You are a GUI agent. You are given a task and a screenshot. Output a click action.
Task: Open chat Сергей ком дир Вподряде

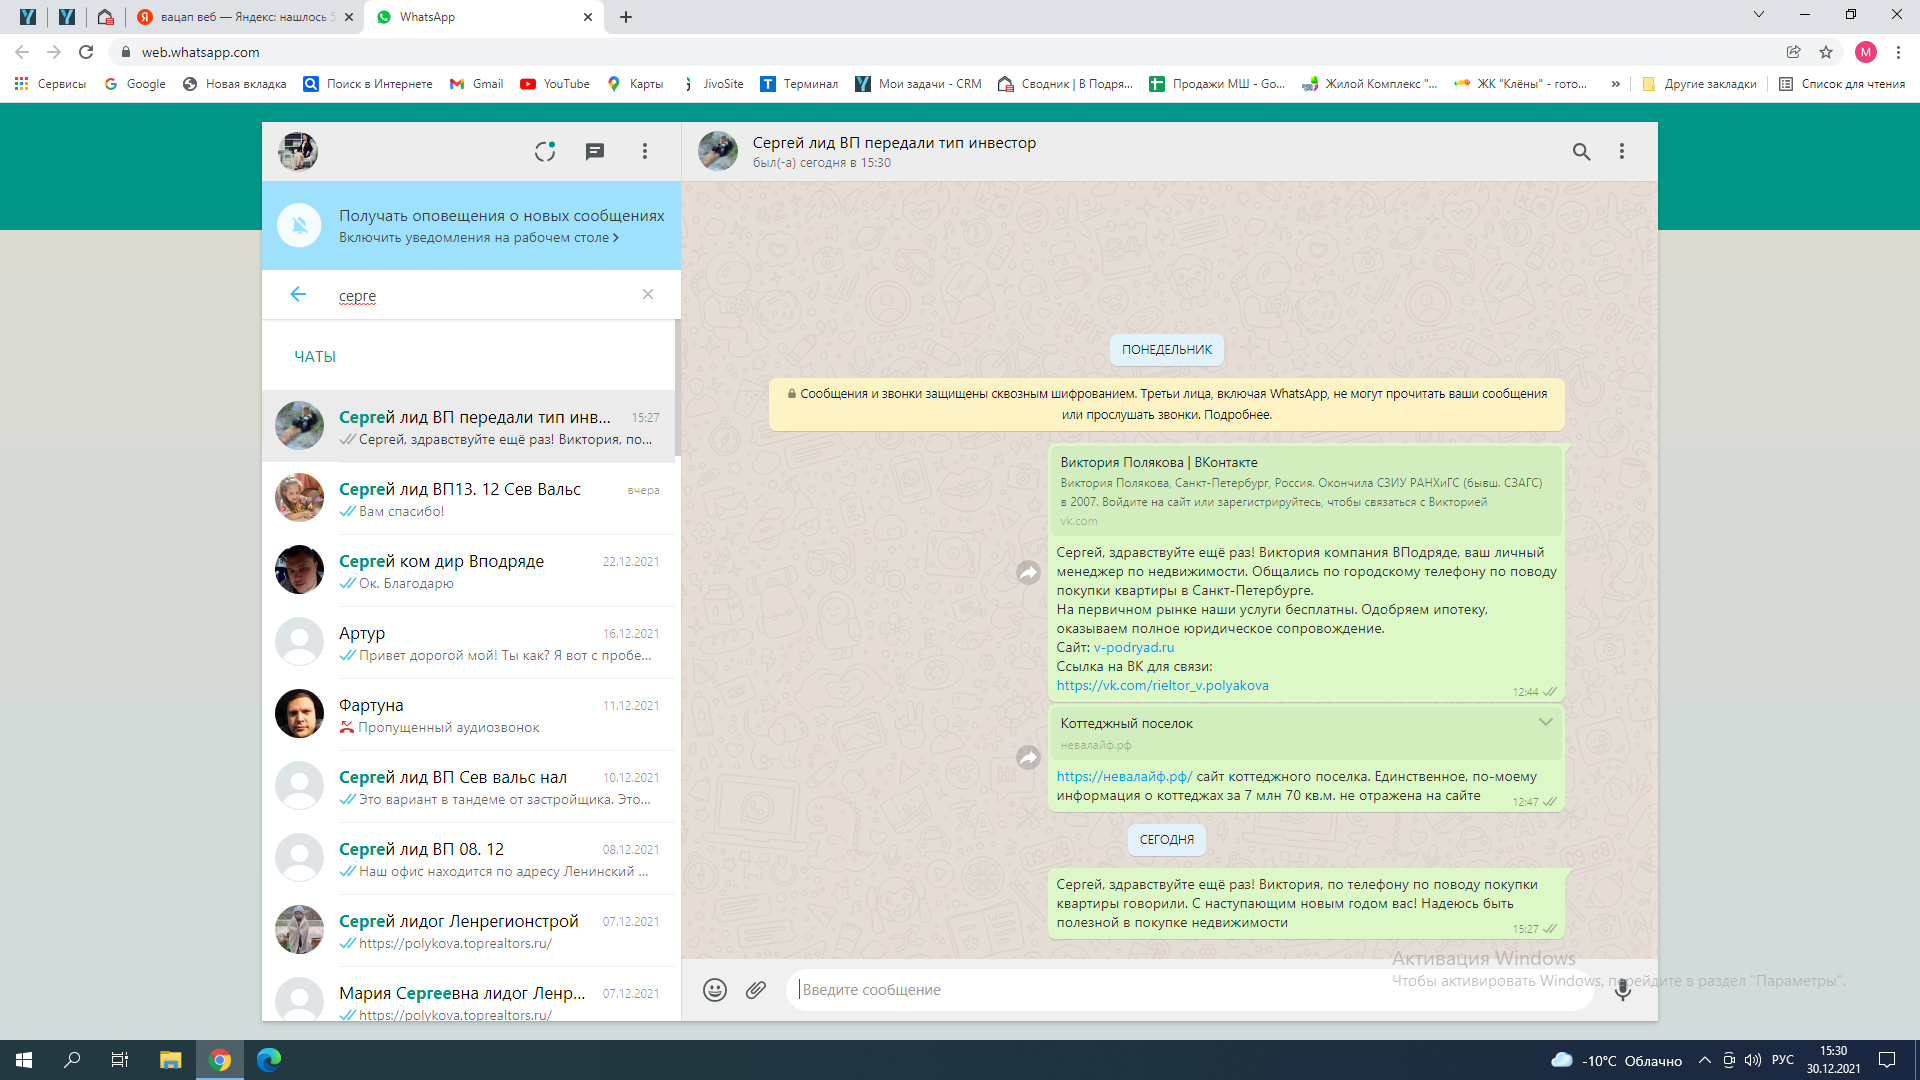470,571
